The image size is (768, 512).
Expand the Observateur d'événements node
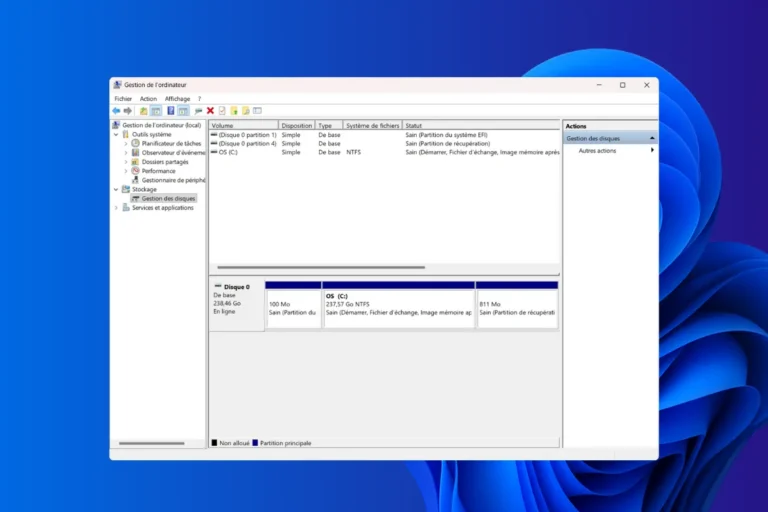126,152
